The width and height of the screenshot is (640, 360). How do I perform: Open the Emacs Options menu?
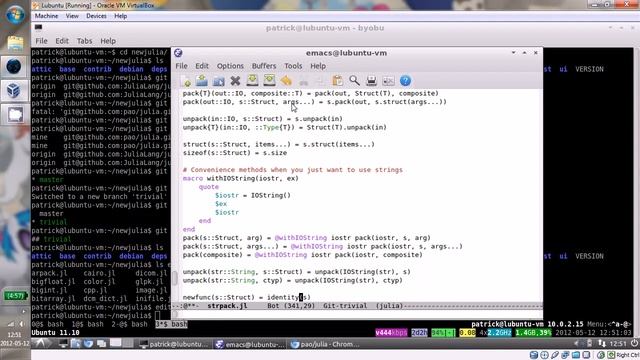(x=230, y=66)
